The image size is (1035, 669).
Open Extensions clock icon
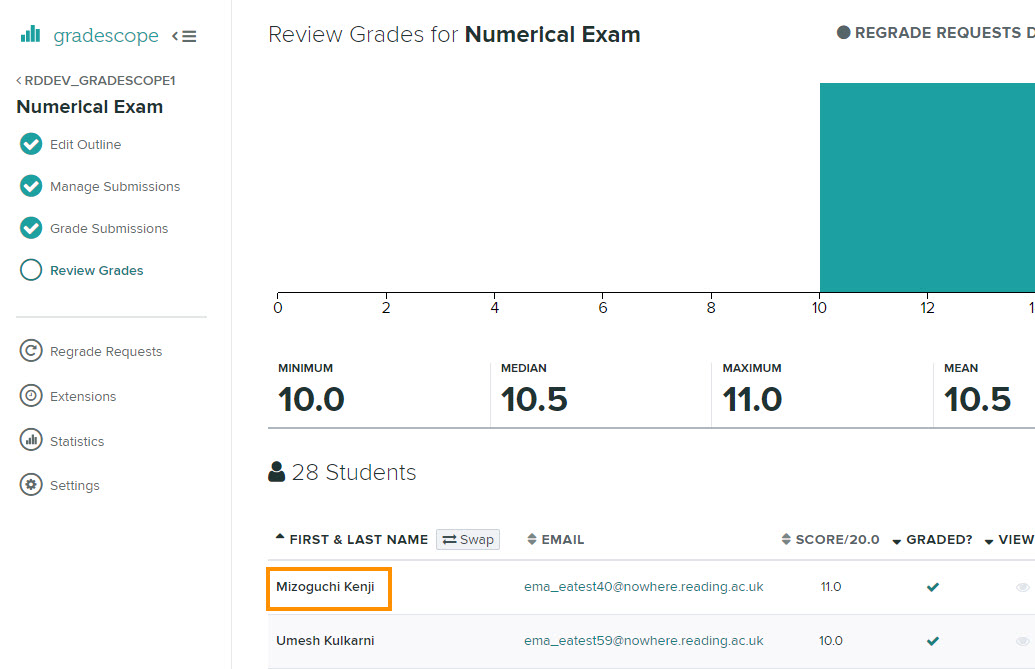click(x=31, y=396)
